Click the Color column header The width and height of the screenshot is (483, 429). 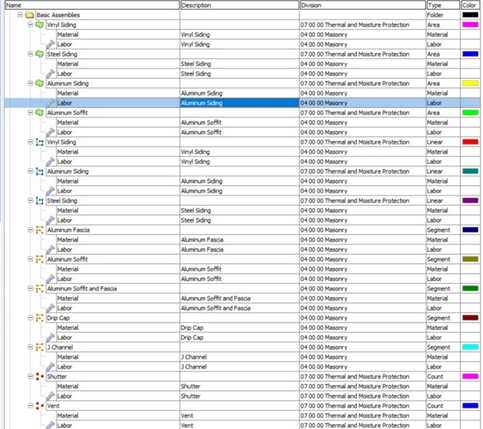pos(471,5)
